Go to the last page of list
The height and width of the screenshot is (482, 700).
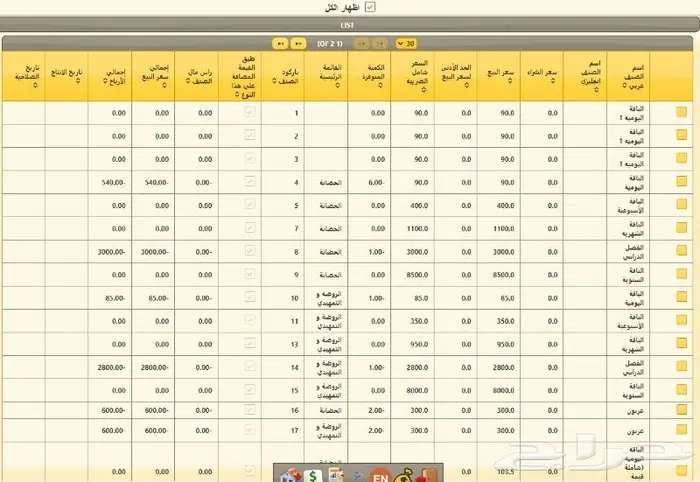pyautogui.click(x=280, y=43)
